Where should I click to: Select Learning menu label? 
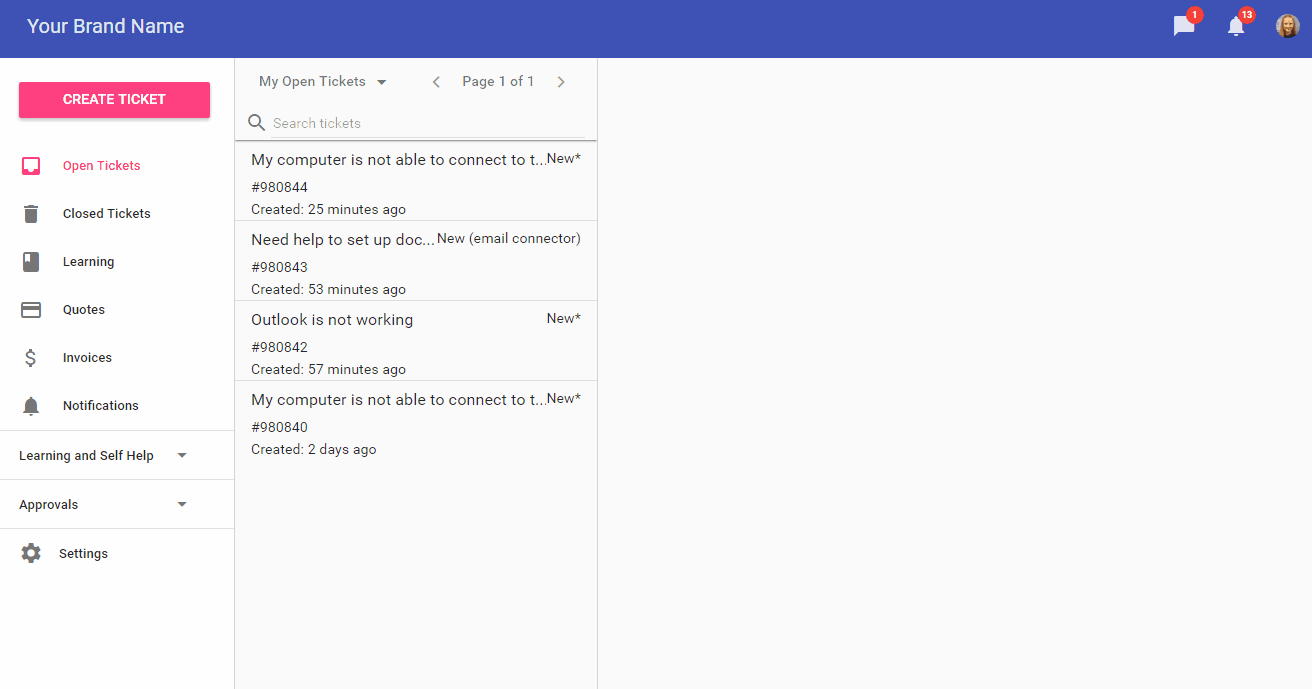pyautogui.click(x=89, y=262)
